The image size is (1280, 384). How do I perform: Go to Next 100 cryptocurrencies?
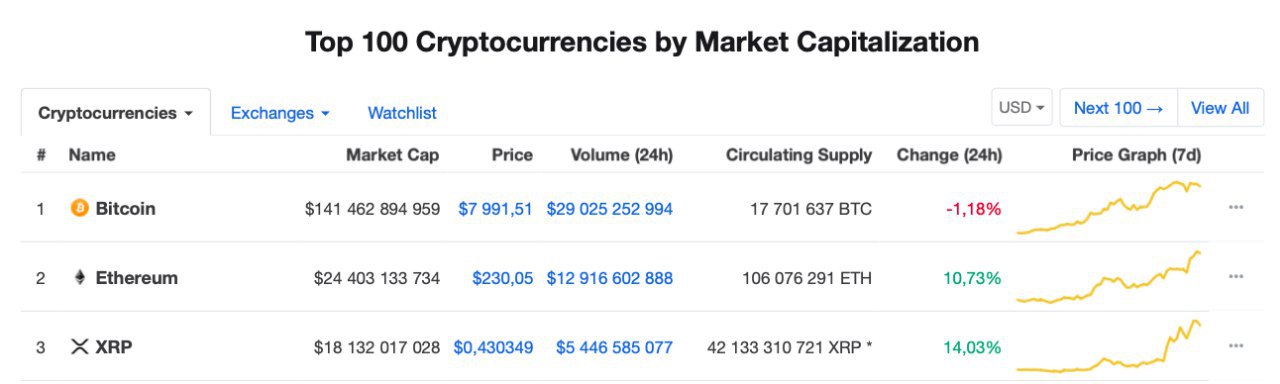click(x=1118, y=108)
